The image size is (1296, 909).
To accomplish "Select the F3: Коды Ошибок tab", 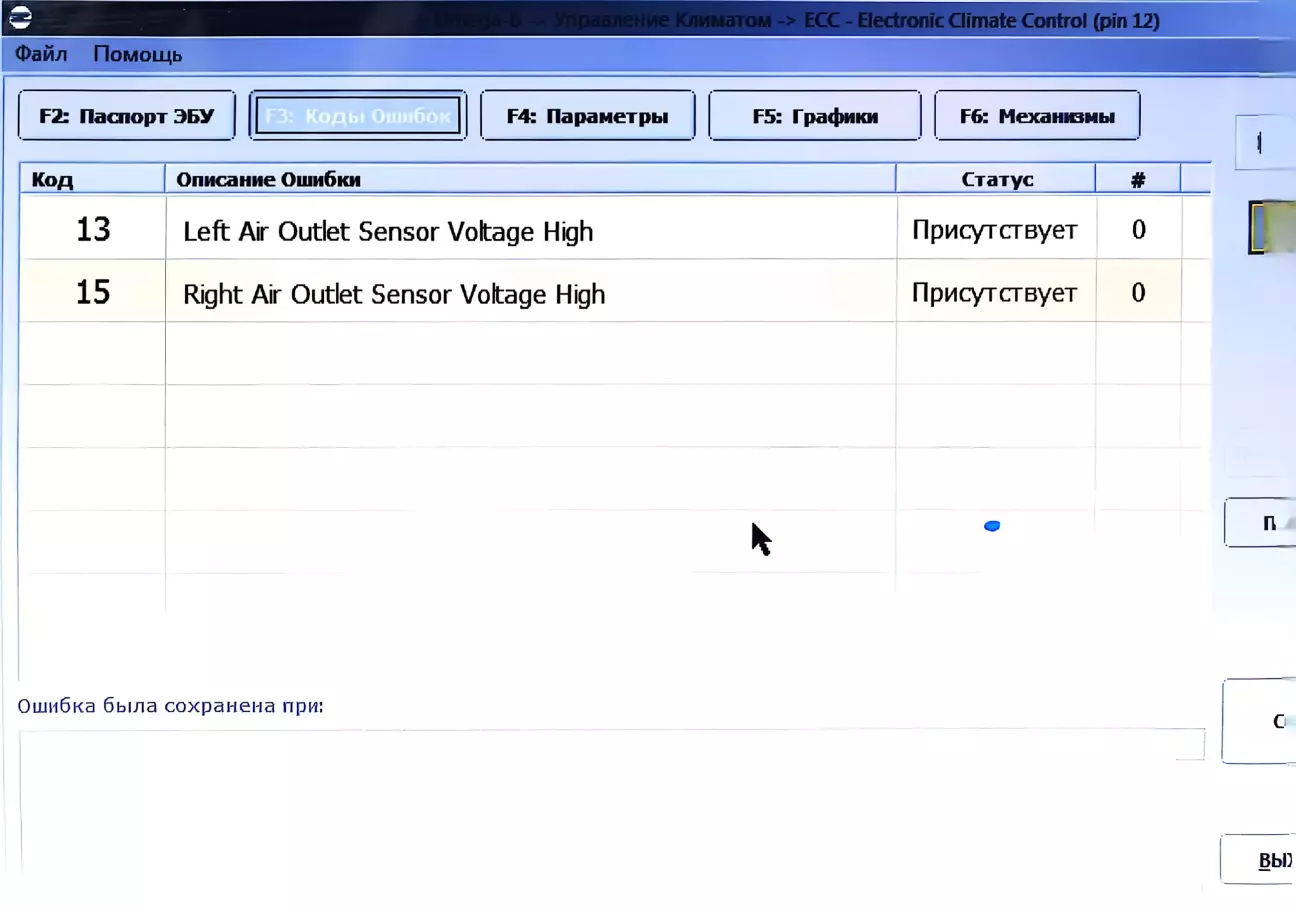I will [x=358, y=116].
